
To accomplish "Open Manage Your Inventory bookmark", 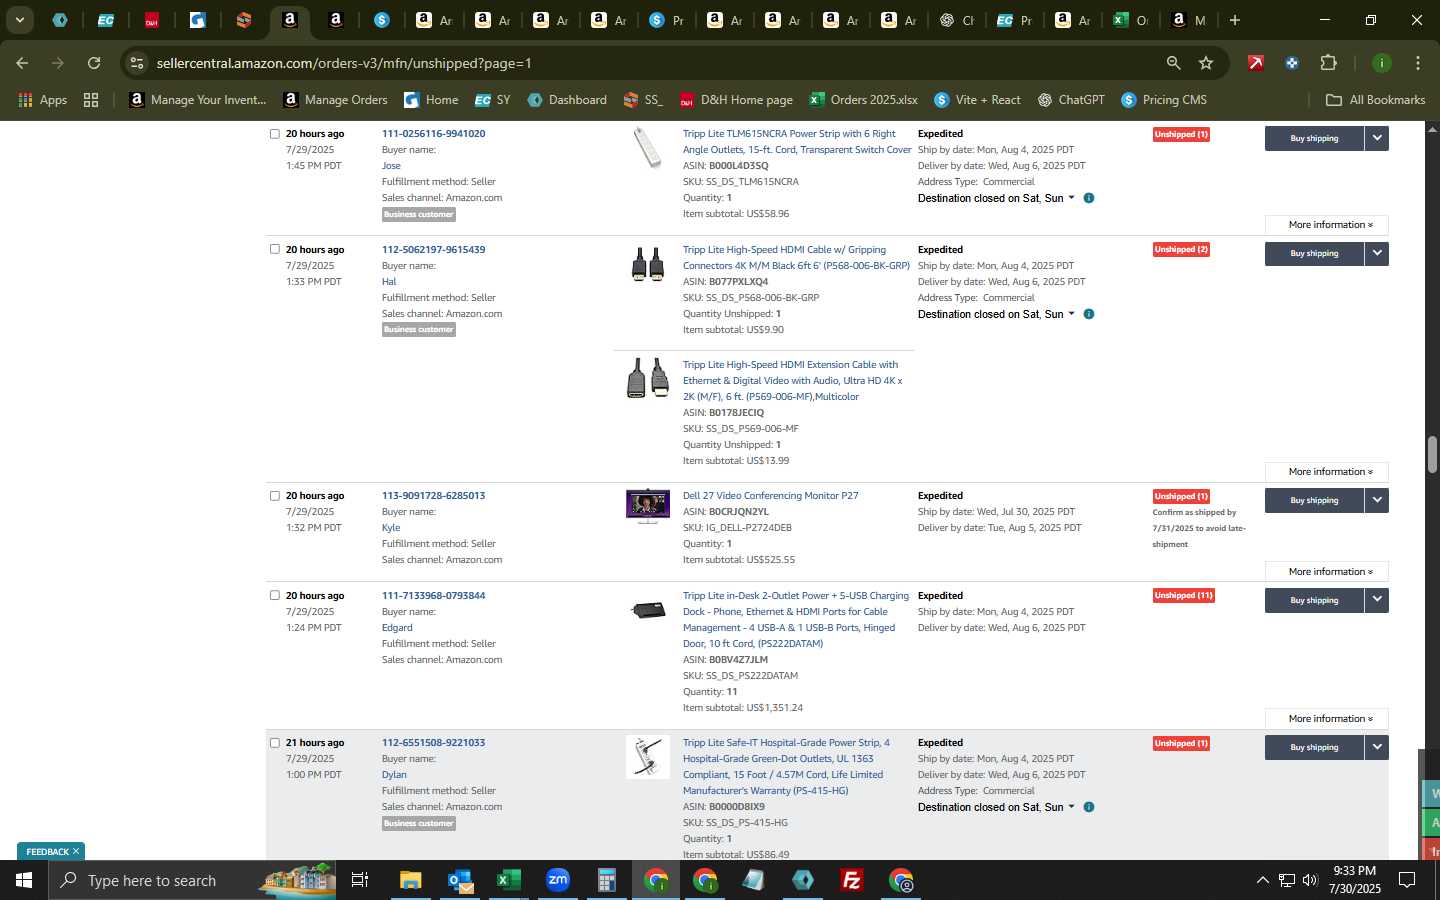I will pyautogui.click(x=198, y=100).
